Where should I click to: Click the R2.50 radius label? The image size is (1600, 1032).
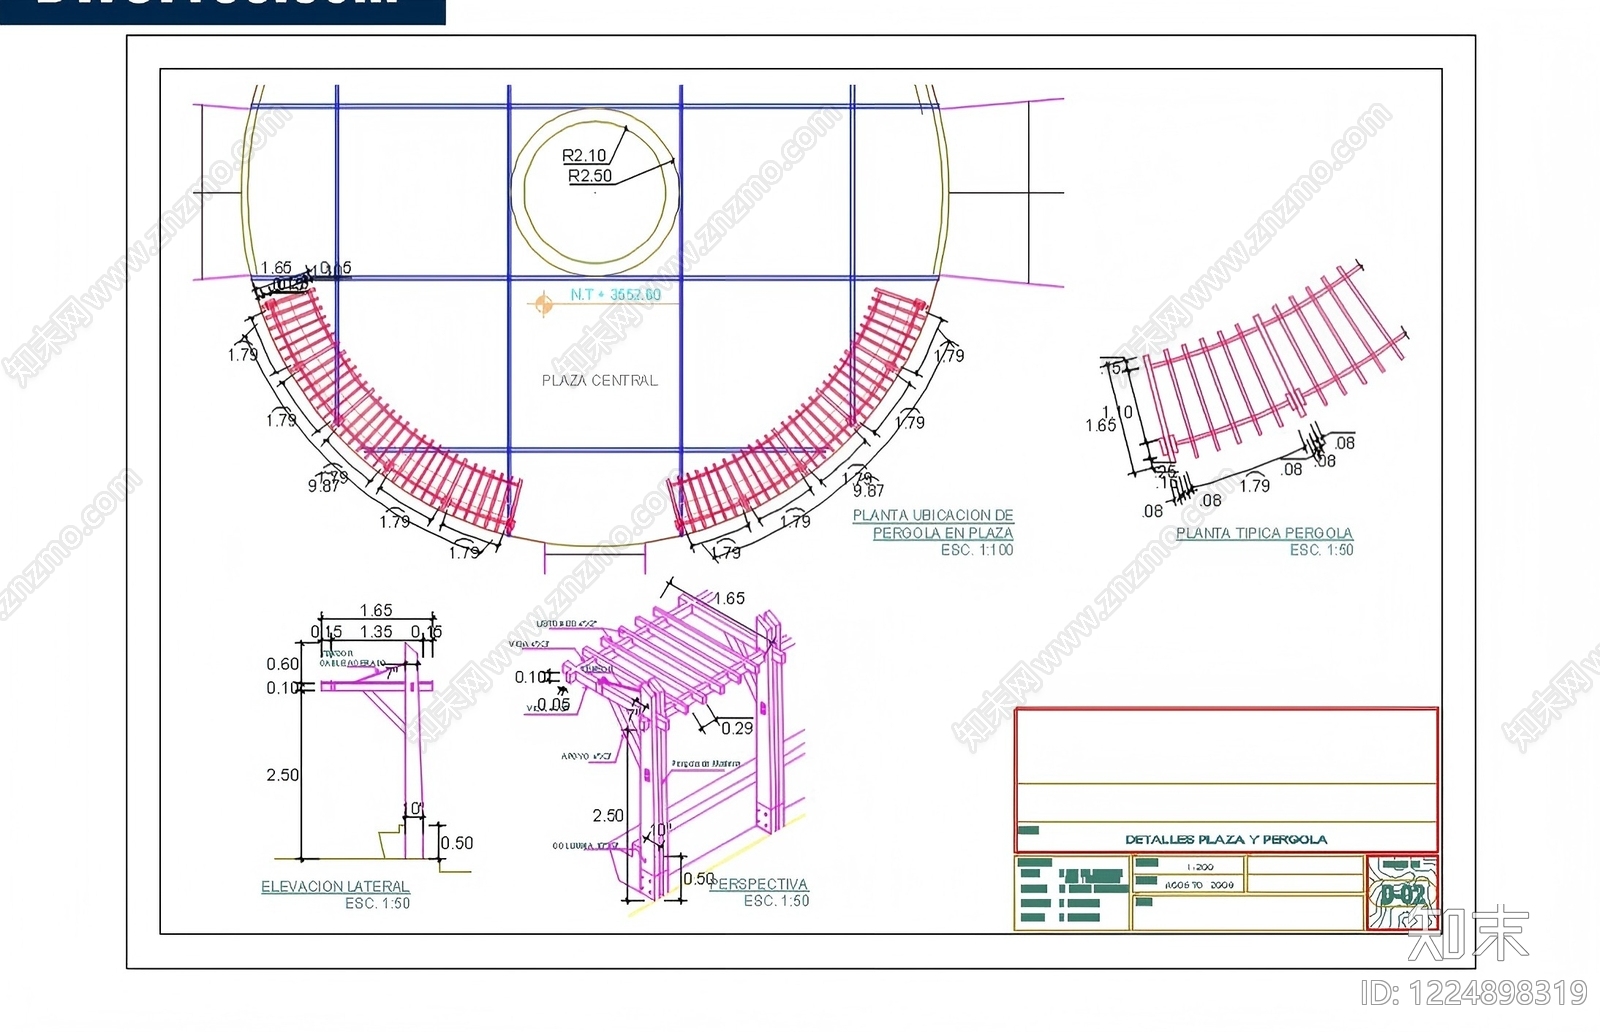tap(590, 176)
